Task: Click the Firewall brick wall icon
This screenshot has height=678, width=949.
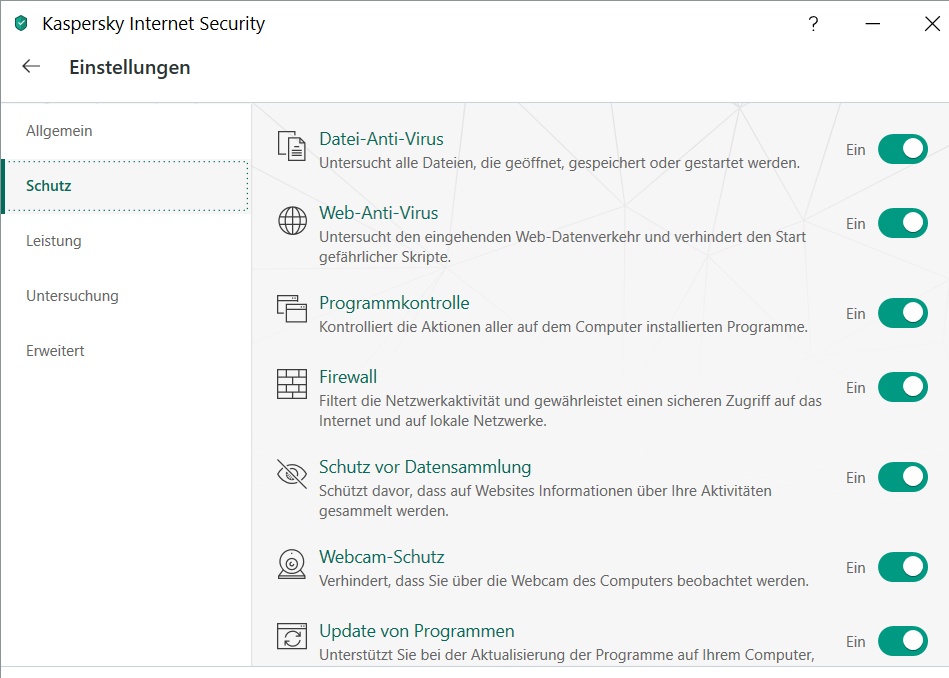Action: [x=292, y=384]
